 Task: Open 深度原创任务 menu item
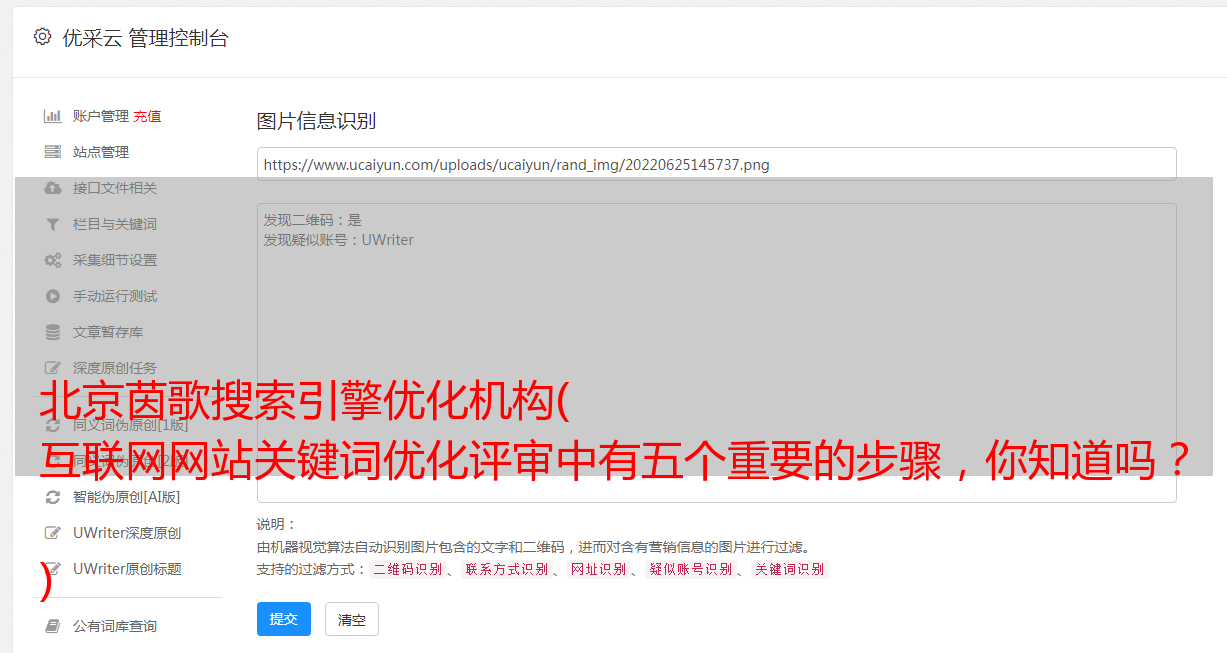(115, 368)
